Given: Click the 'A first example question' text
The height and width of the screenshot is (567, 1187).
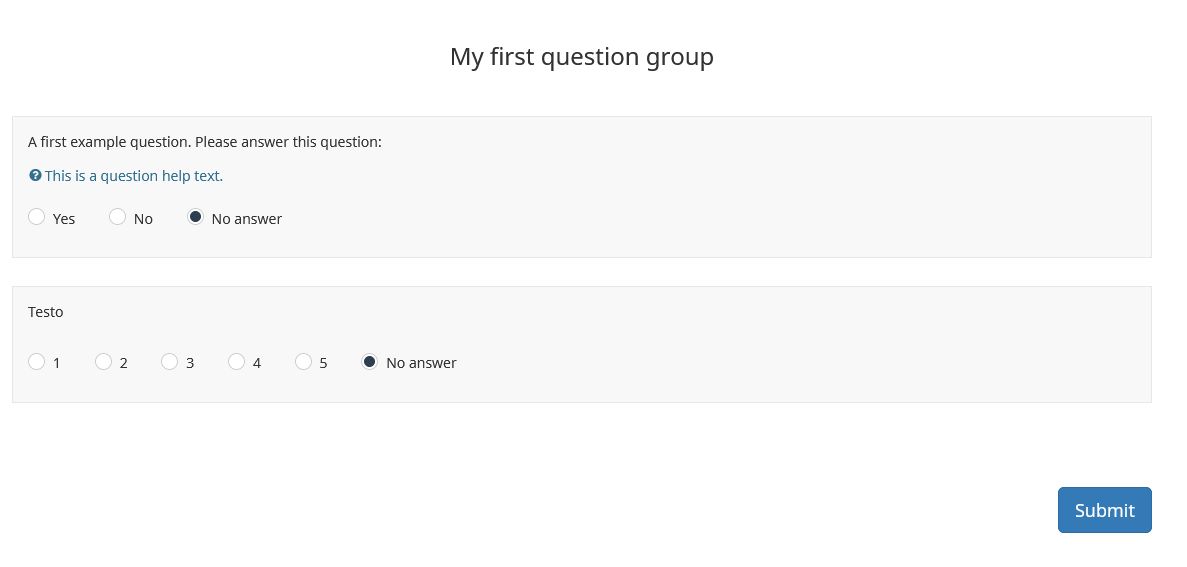Looking at the screenshot, I should pyautogui.click(x=205, y=142).
